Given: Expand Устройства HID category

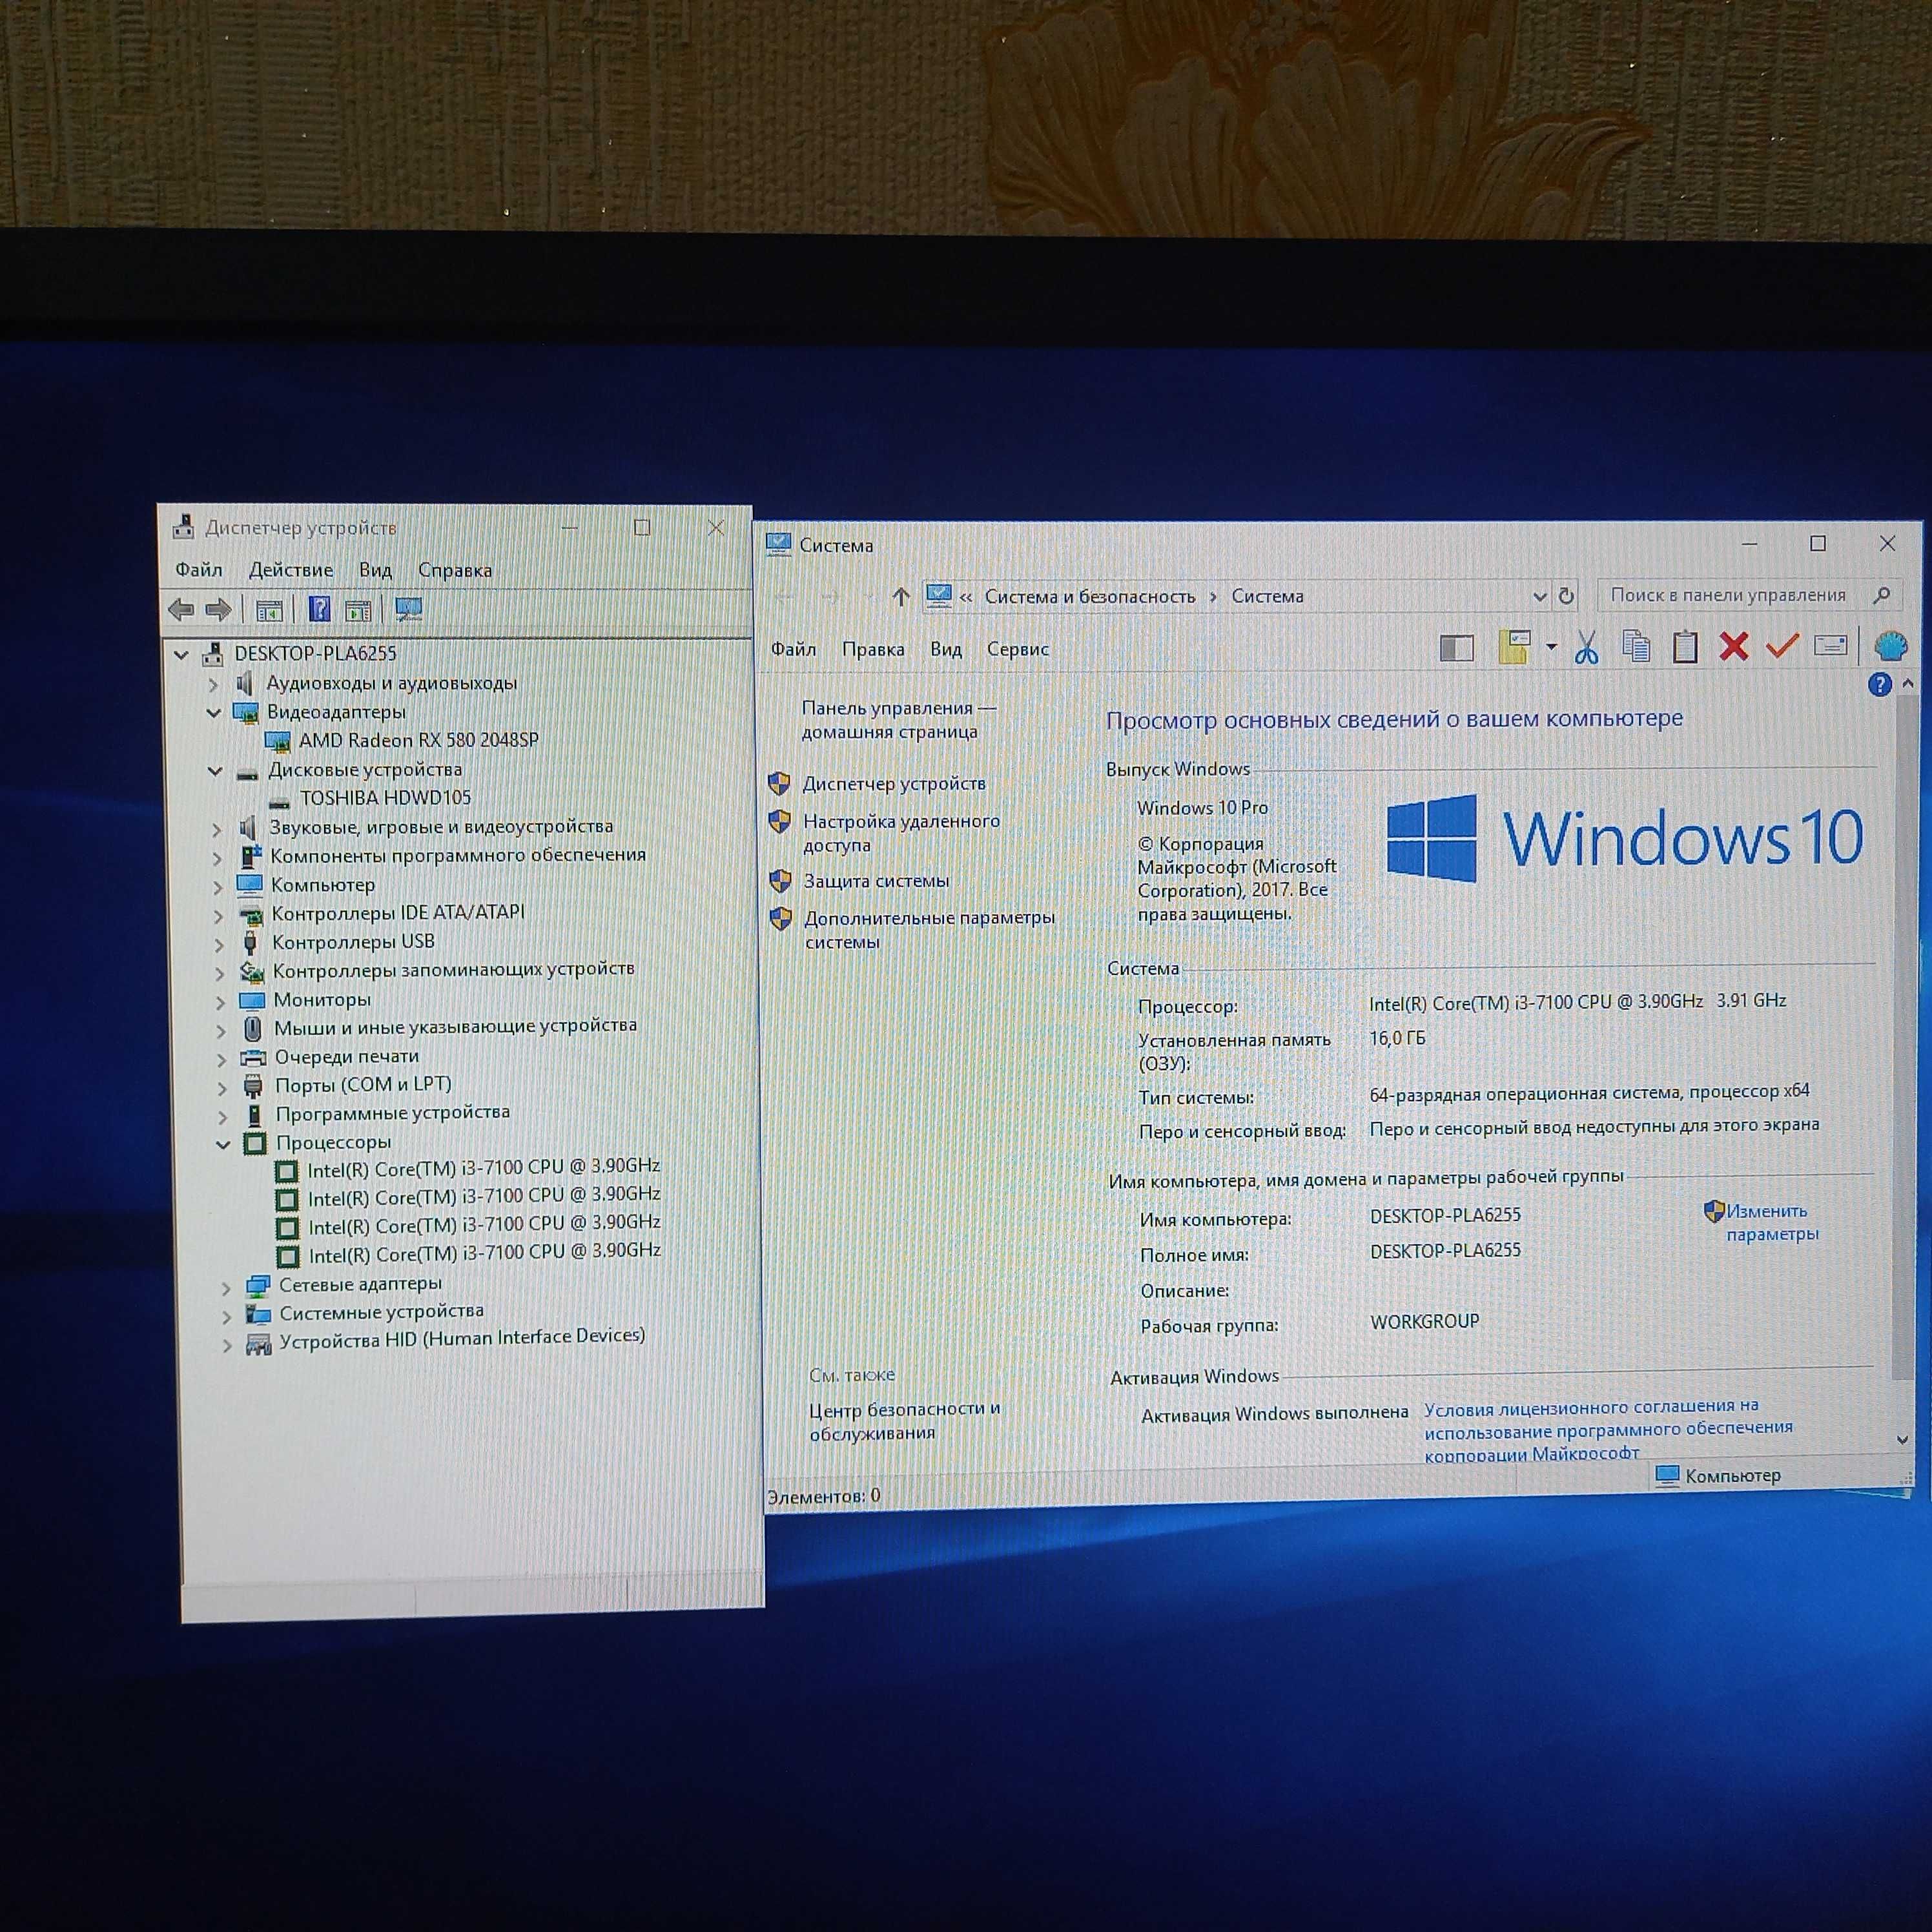Looking at the screenshot, I should click(x=227, y=1345).
